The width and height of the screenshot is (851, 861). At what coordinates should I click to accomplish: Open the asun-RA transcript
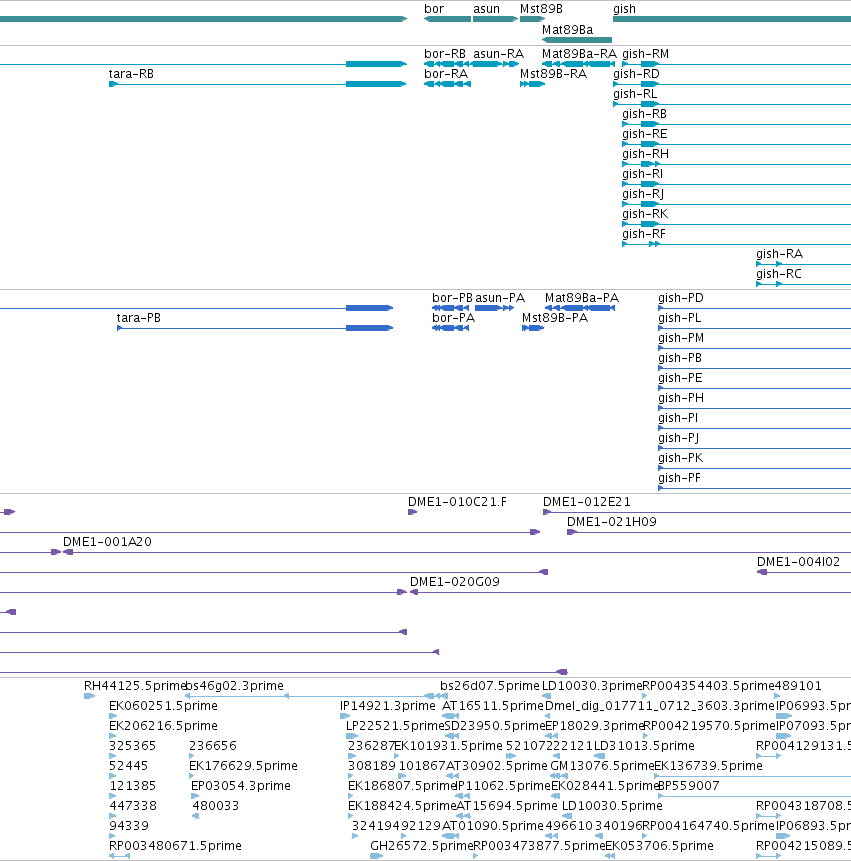click(x=496, y=64)
